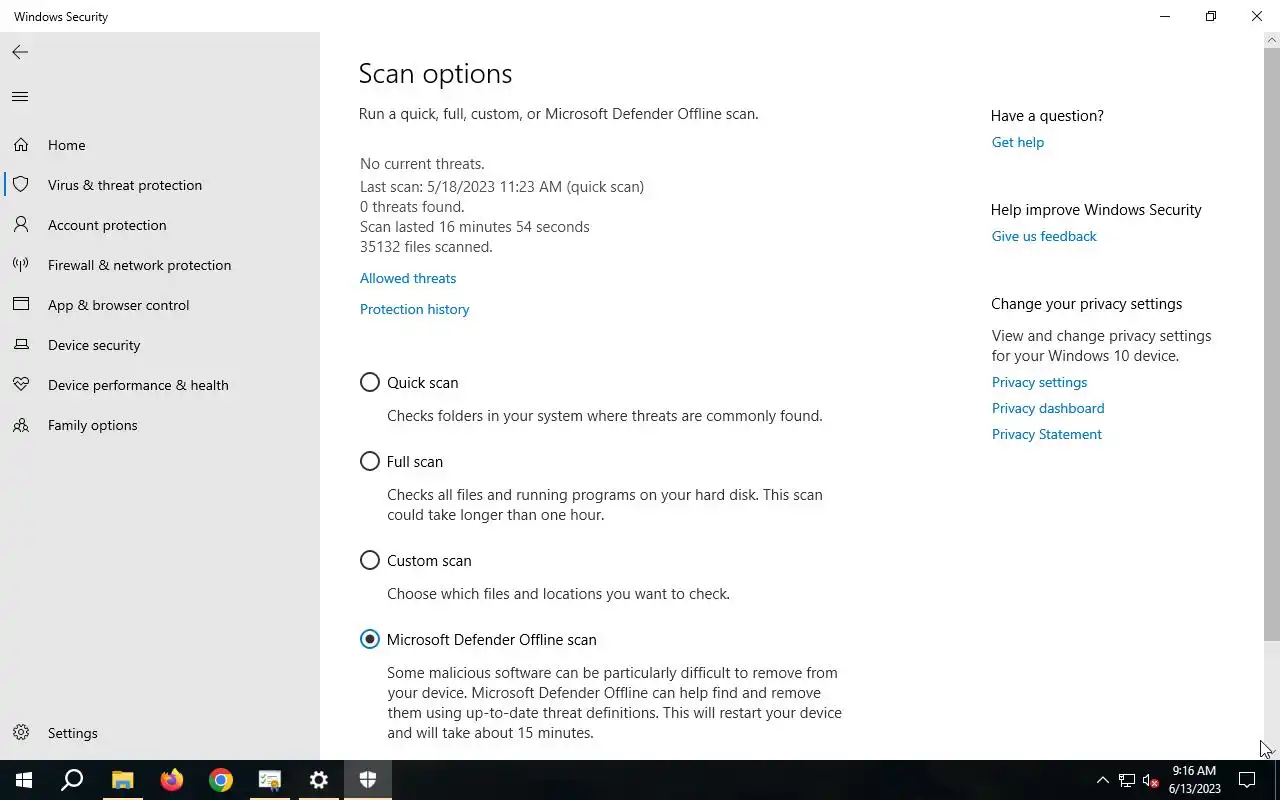1280x800 pixels.
Task: Click the Account protection person icon
Action: 21,225
